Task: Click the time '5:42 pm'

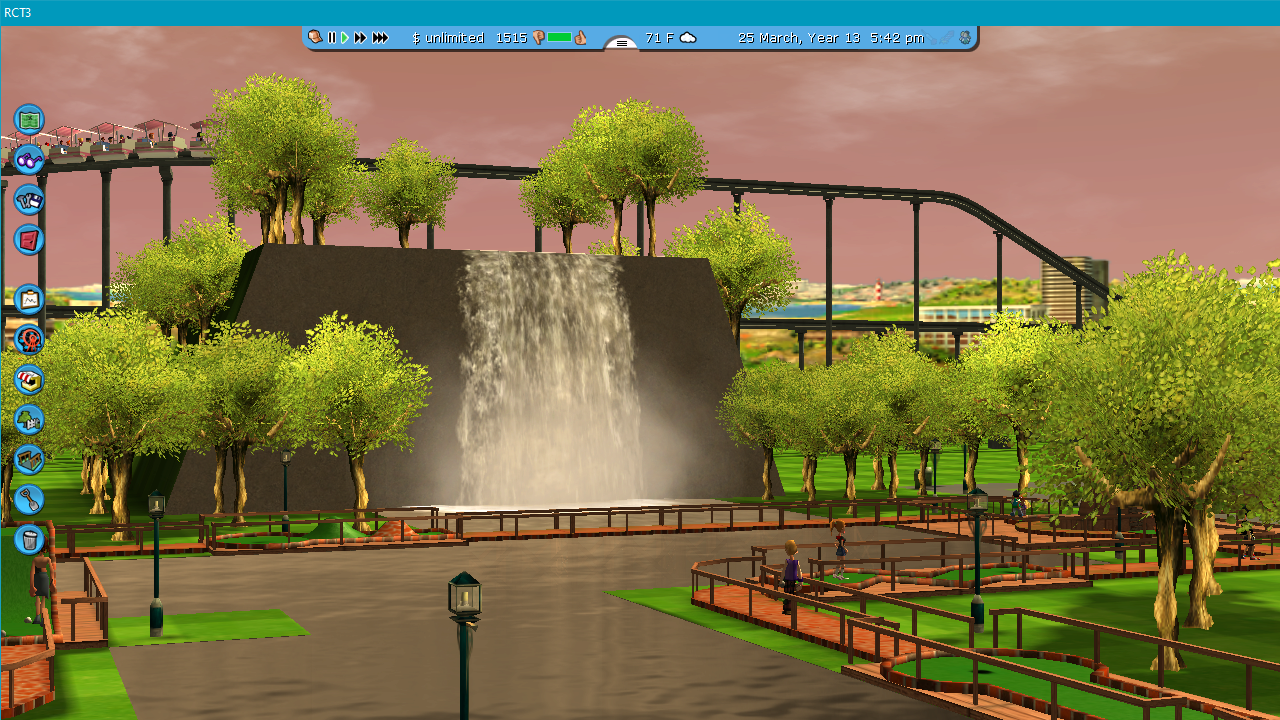Action: [897, 38]
